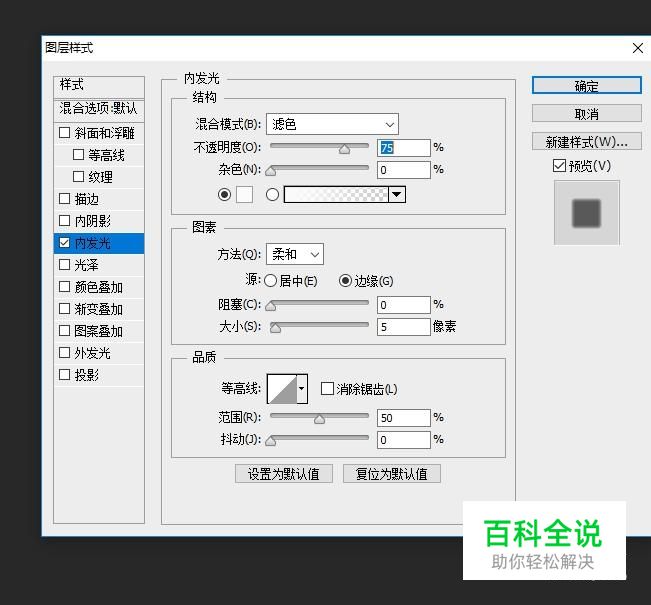Click the 大小 pixel value field
This screenshot has width=651, height=605.
click(x=404, y=327)
